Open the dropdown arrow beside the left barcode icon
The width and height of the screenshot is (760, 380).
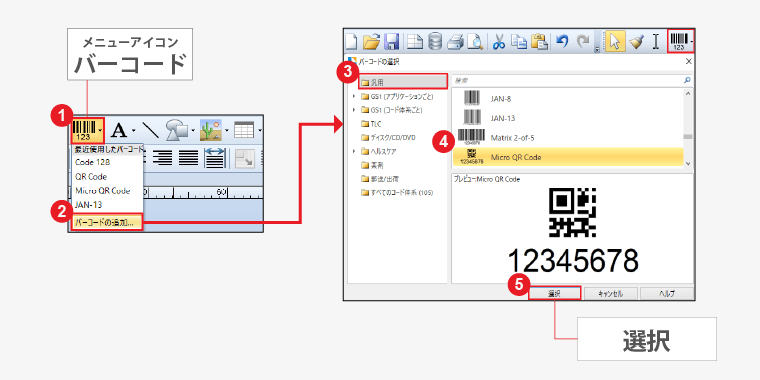pyautogui.click(x=100, y=130)
